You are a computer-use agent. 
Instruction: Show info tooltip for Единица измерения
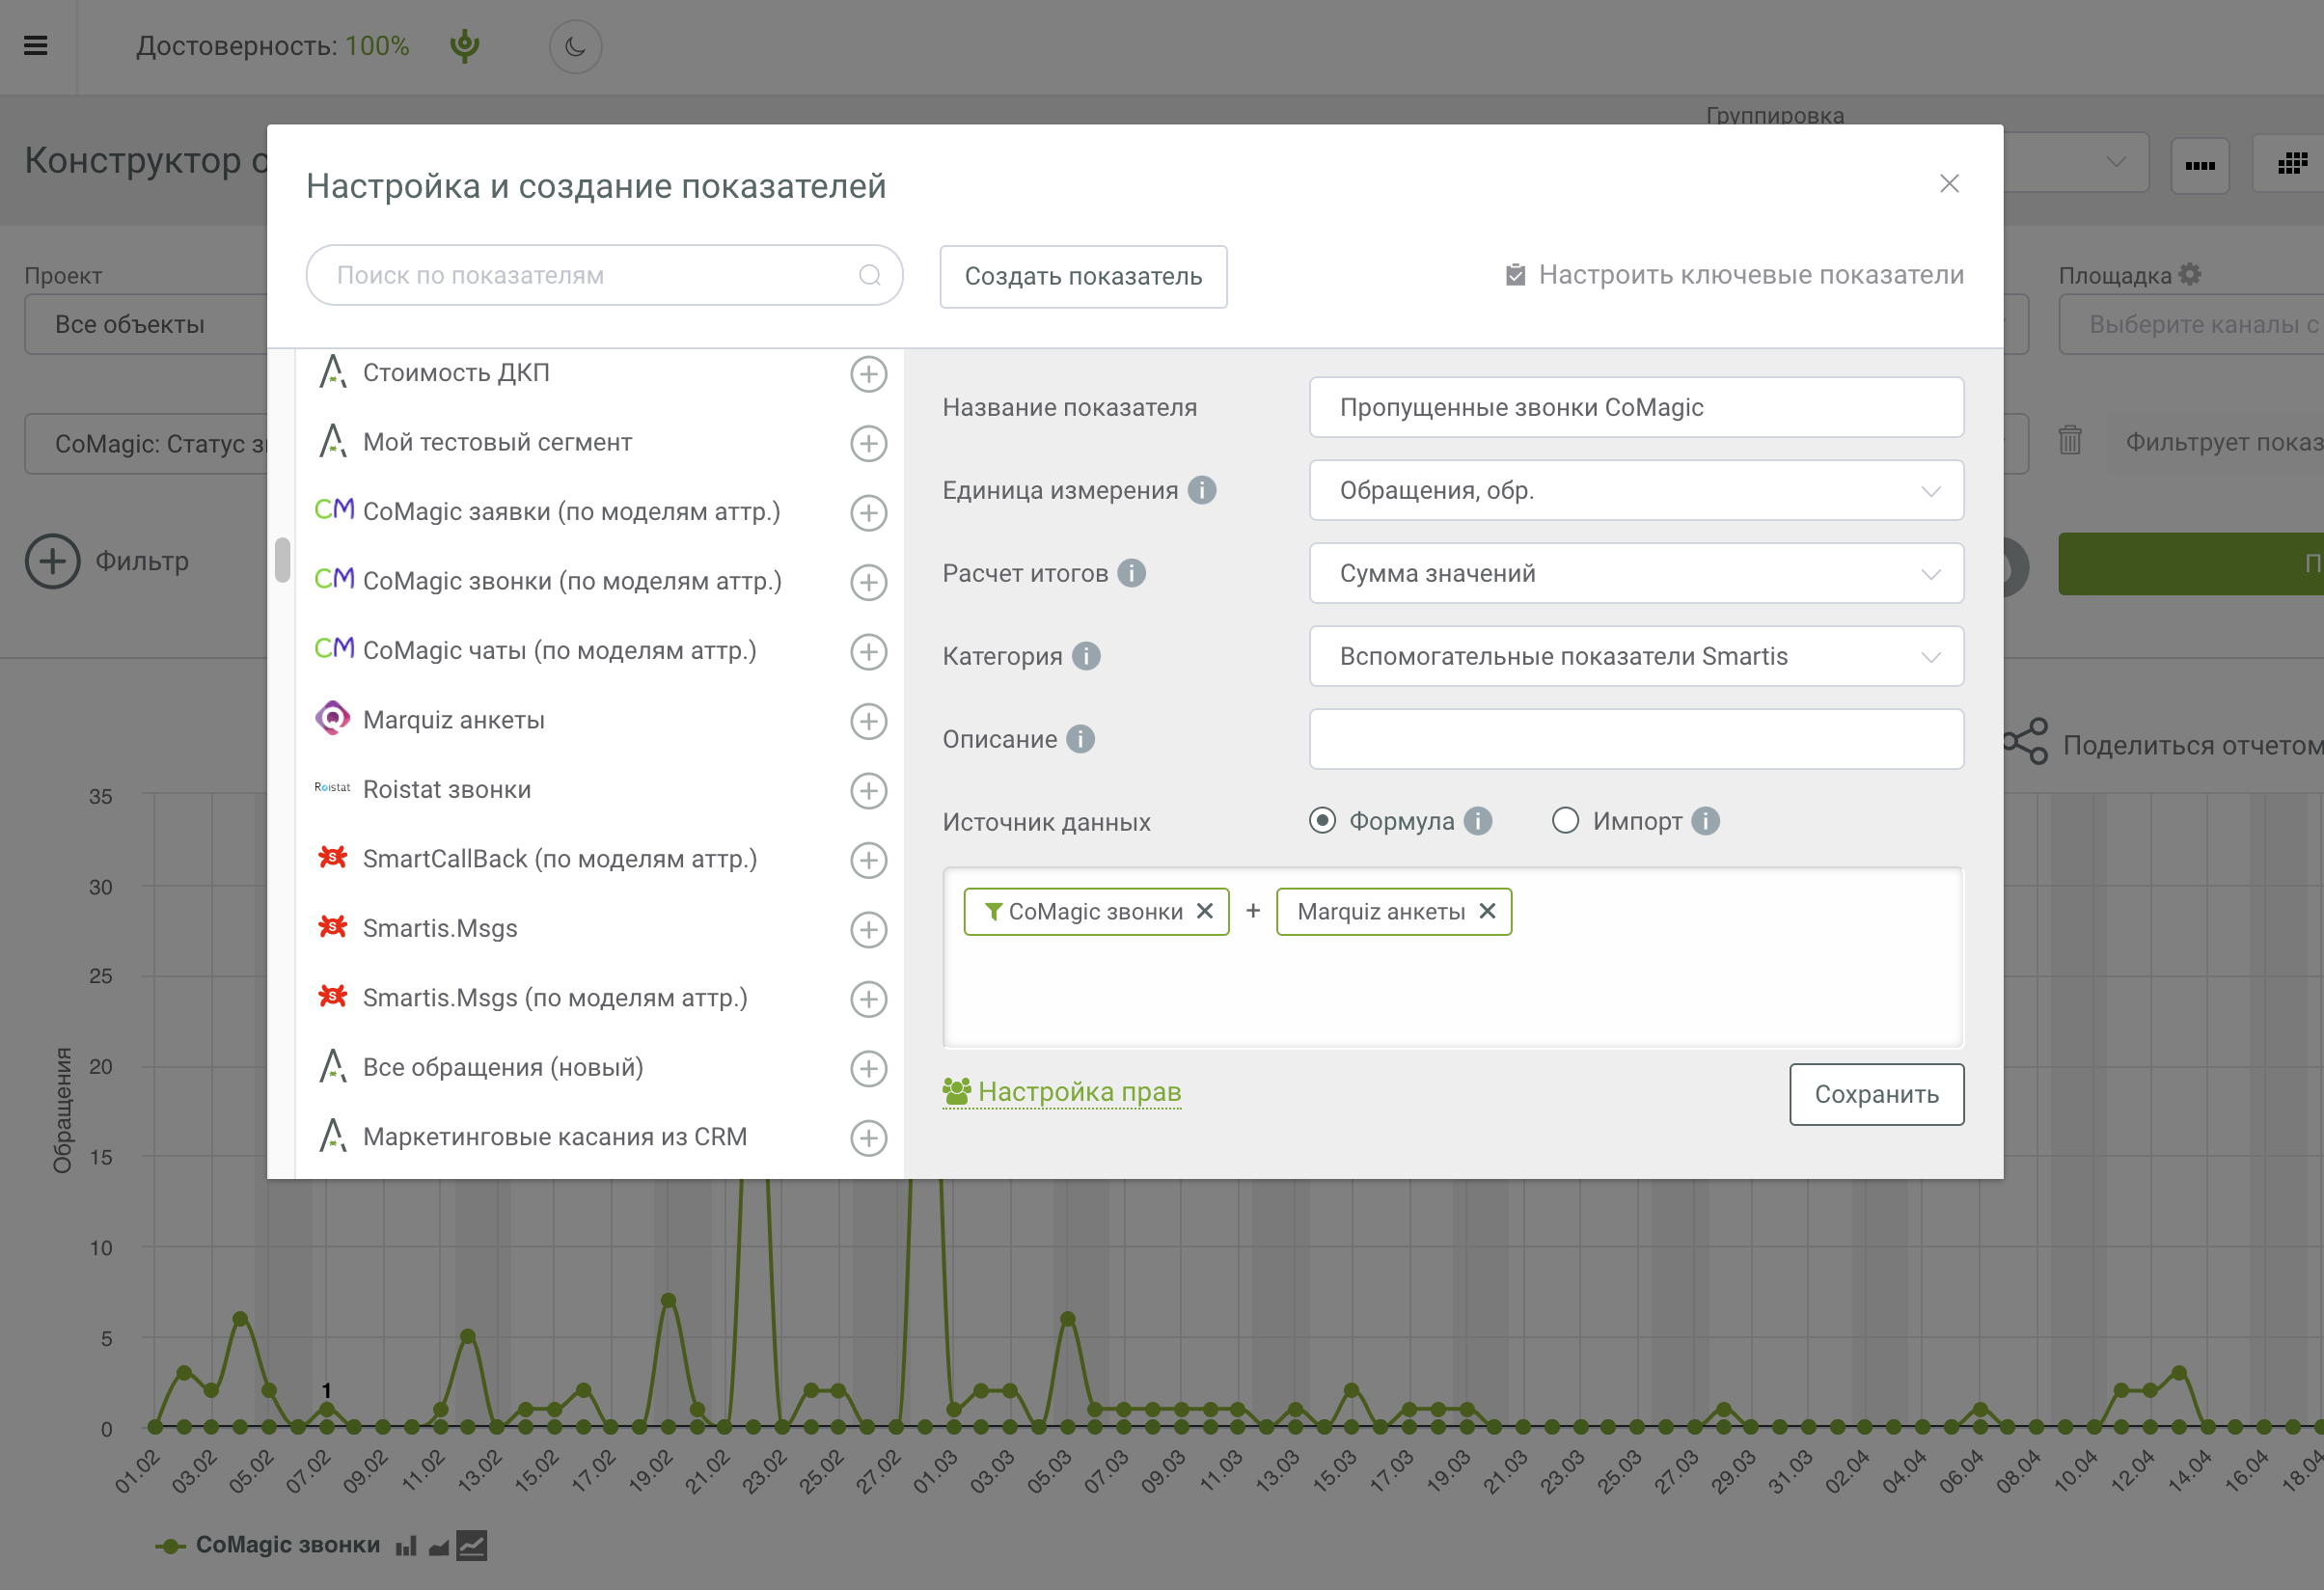pos(1201,490)
